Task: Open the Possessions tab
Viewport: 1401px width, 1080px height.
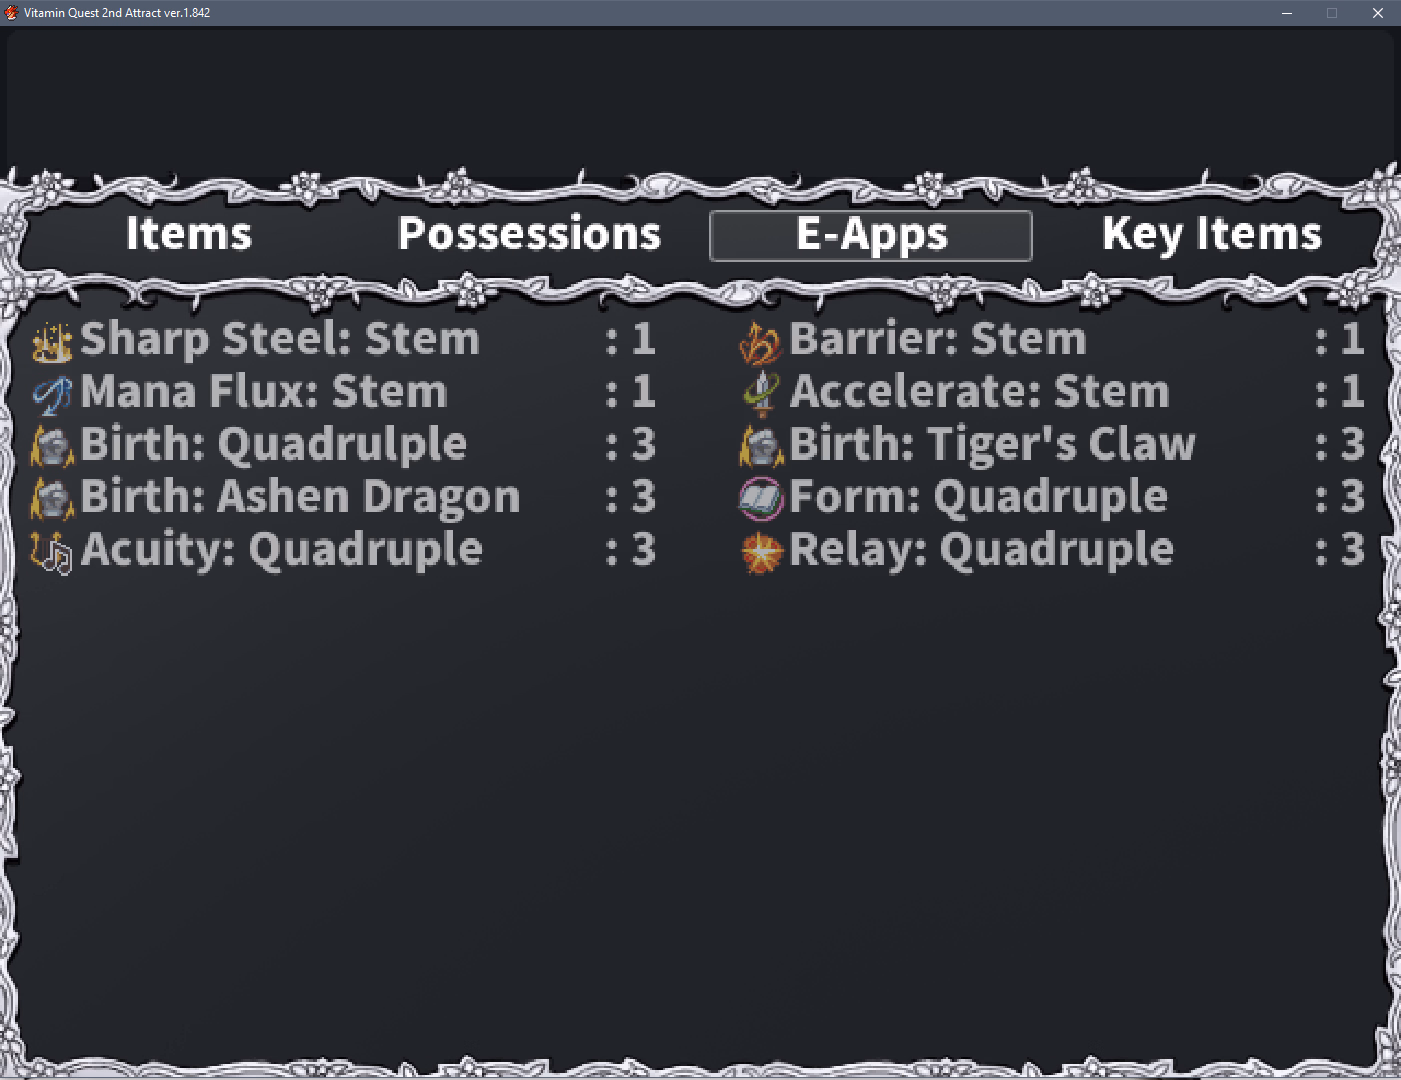Action: pos(529,235)
